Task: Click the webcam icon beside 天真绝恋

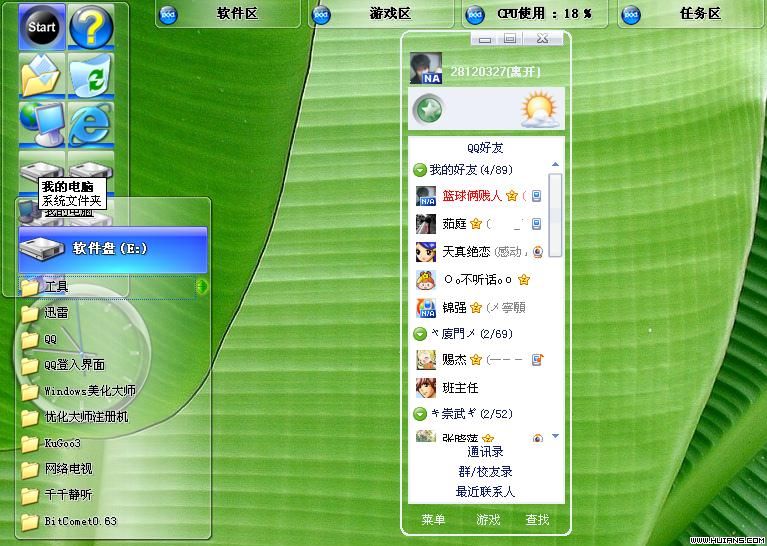Action: 538,252
